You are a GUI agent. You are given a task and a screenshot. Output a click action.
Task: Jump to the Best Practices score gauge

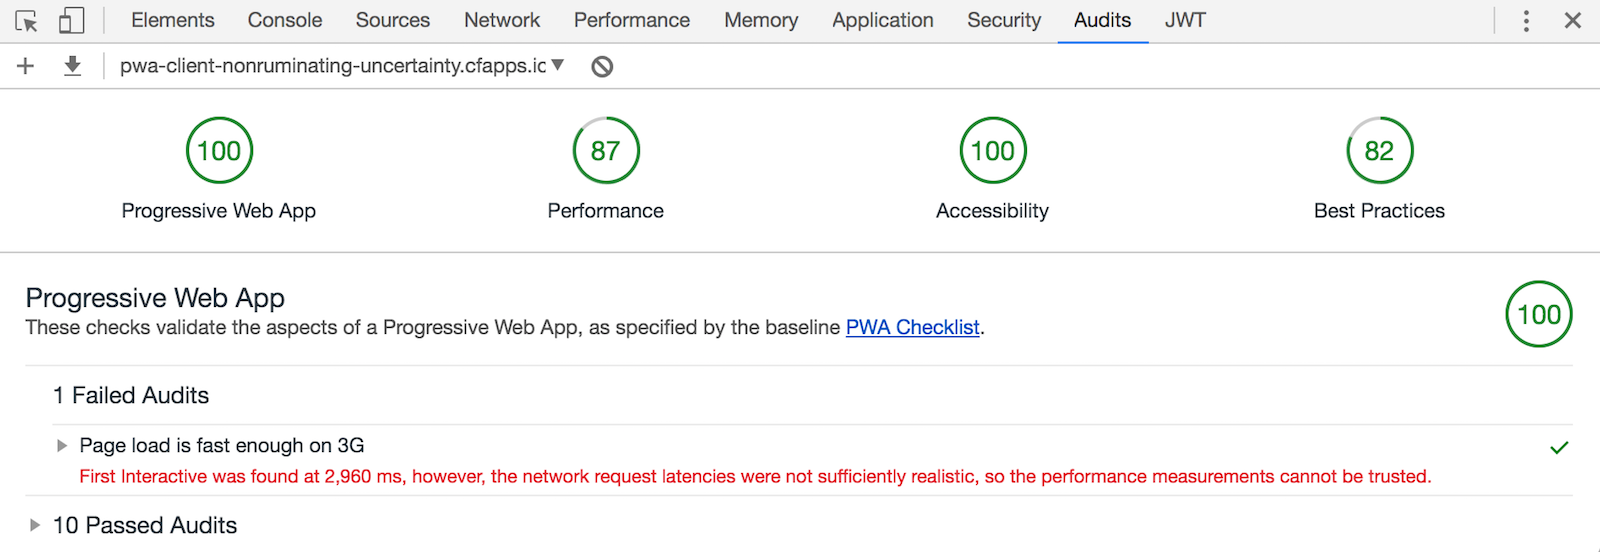point(1379,151)
